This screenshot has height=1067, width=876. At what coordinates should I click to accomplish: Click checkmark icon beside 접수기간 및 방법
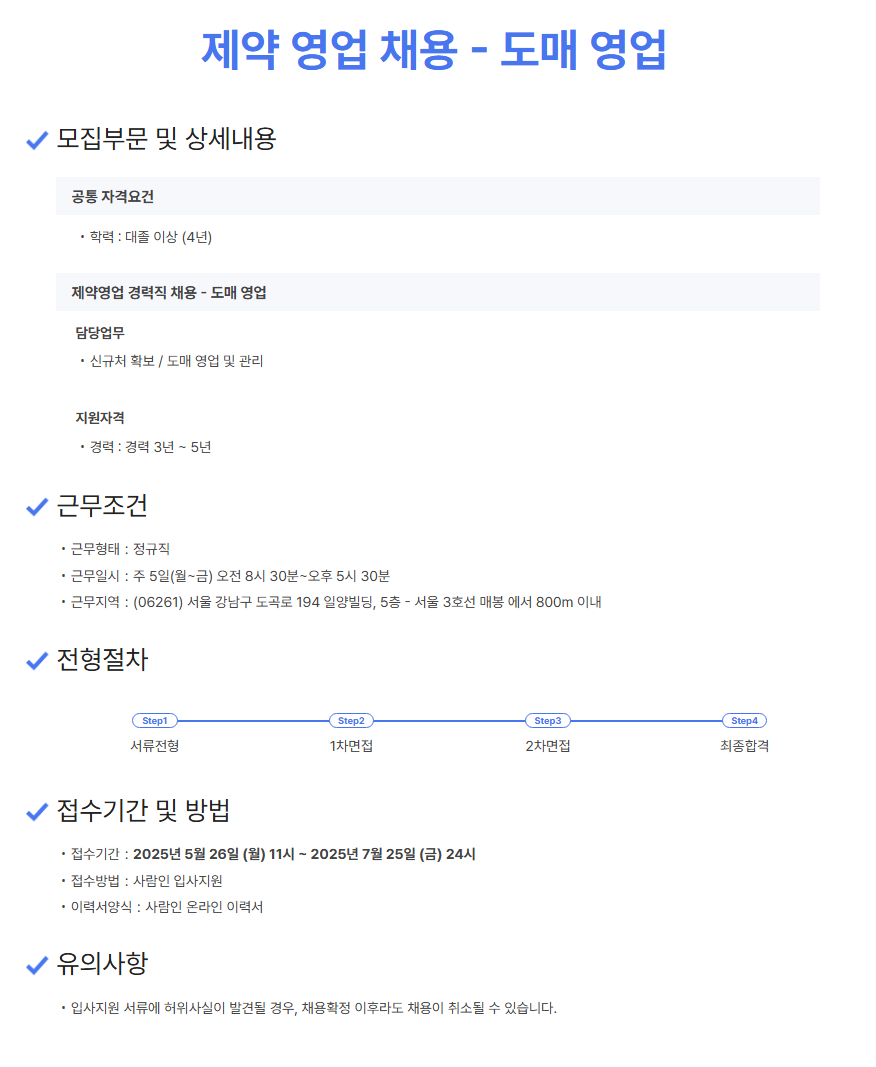[x=37, y=812]
